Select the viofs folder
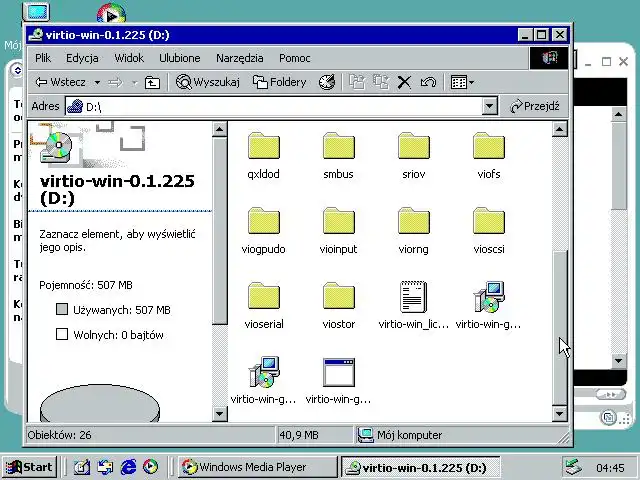Viewport: 640px width, 480px height. [x=489, y=156]
